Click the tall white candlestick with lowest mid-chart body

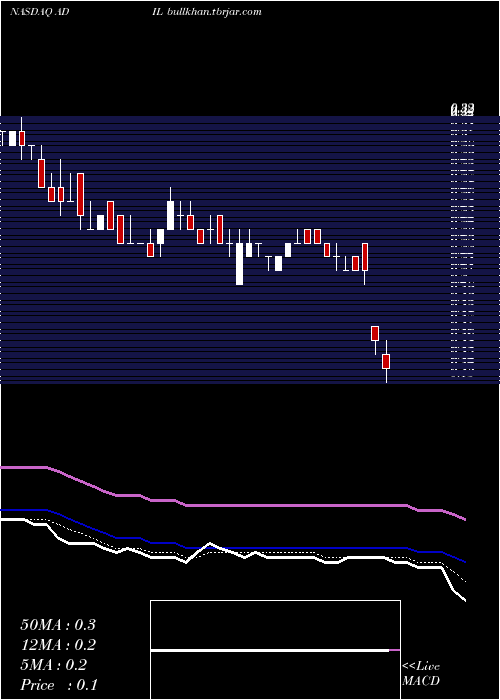point(240,263)
